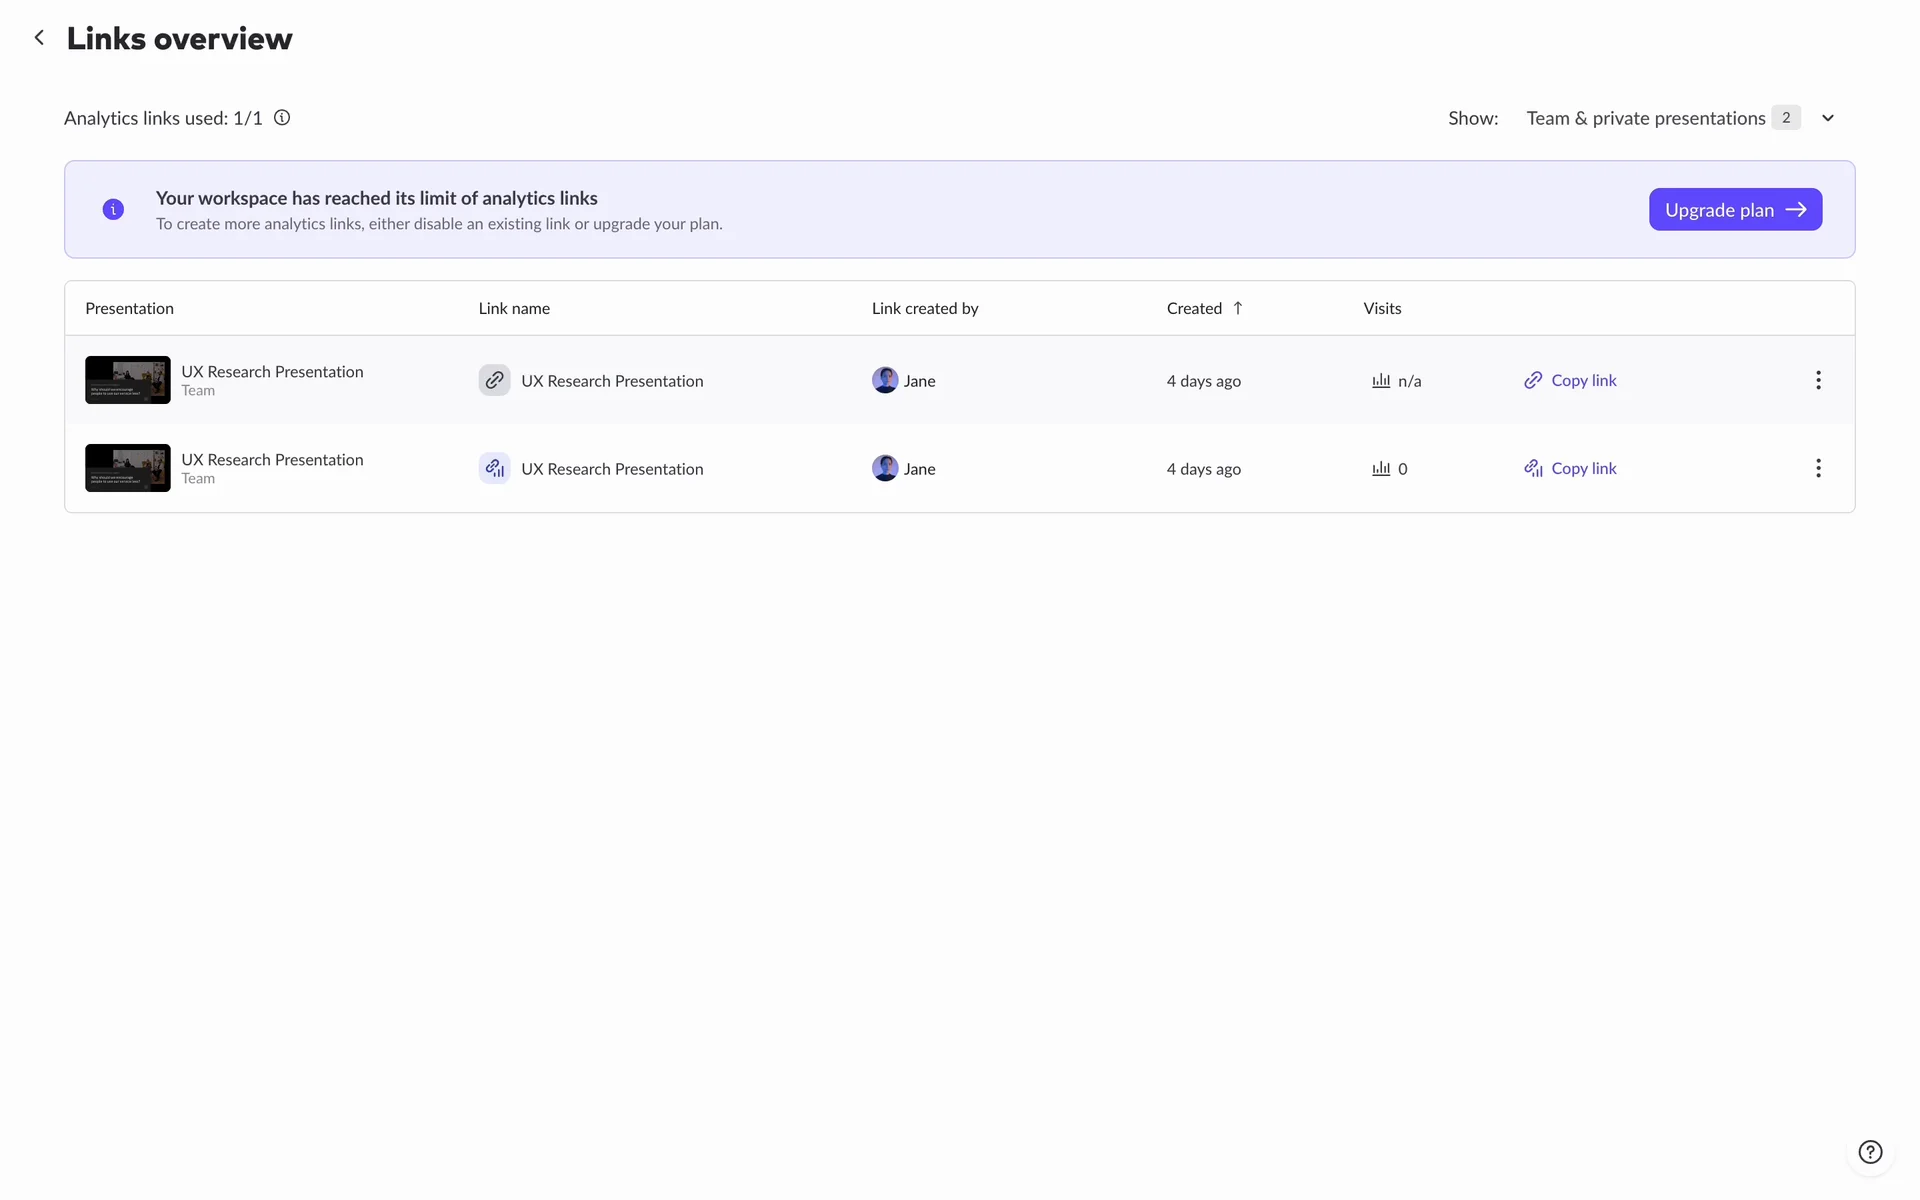Go back using the left arrow
This screenshot has width=1920, height=1200.
click(x=39, y=38)
